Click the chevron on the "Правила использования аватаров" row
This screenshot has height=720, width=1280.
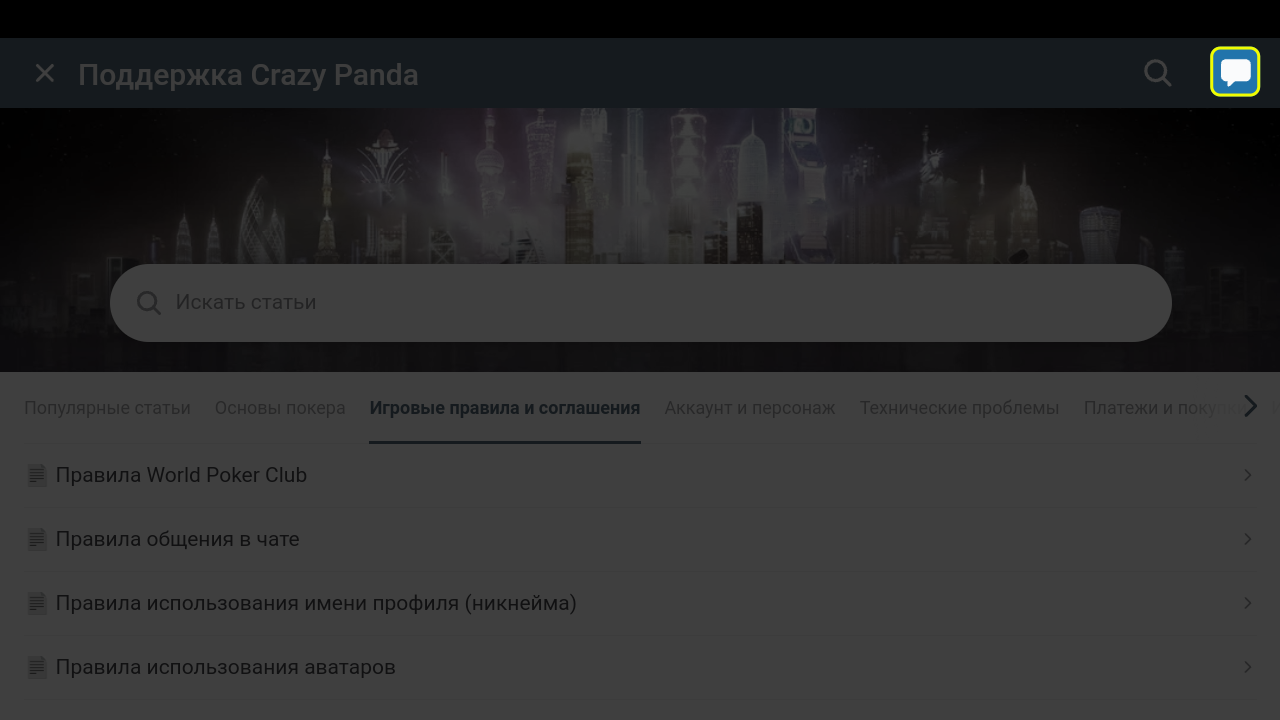[x=1248, y=667]
